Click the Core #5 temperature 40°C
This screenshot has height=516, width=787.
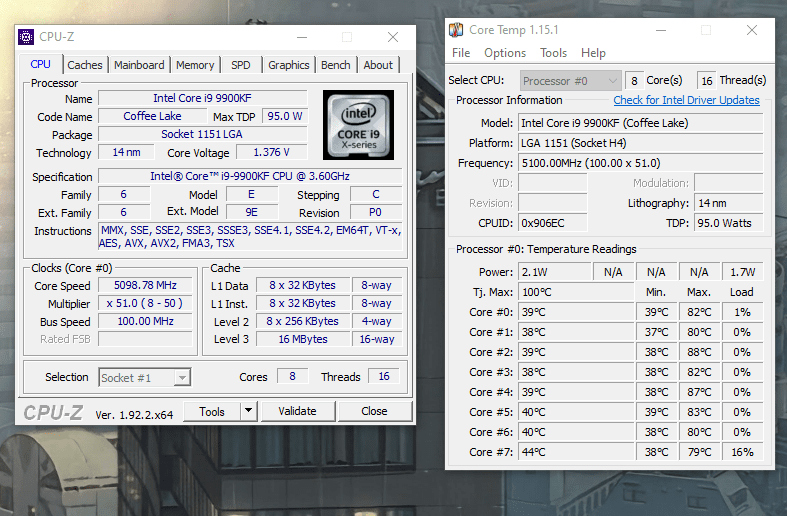[x=576, y=412]
